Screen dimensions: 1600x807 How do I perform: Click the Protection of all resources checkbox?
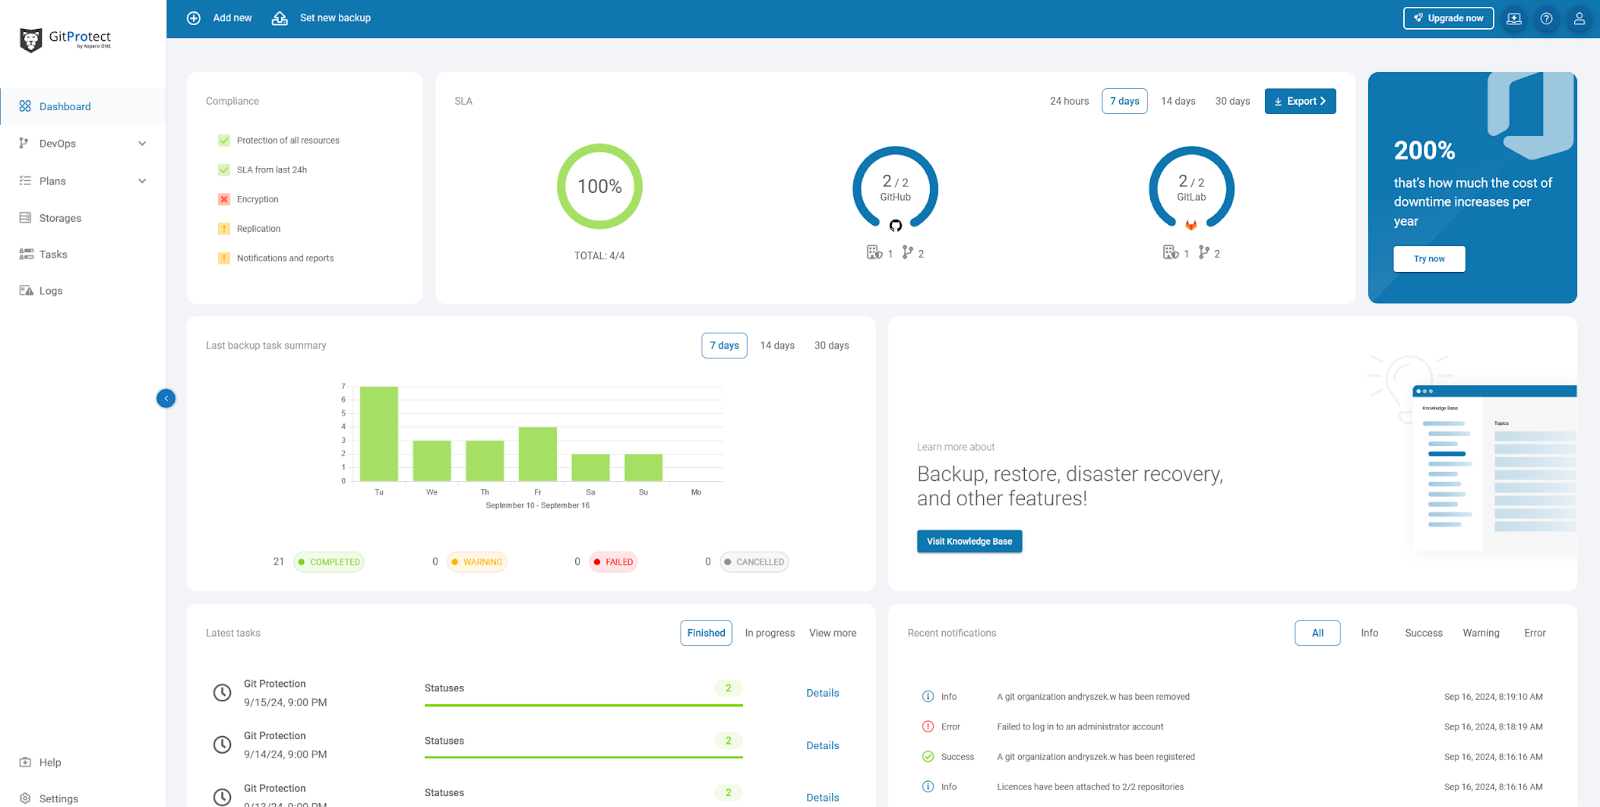click(x=224, y=140)
